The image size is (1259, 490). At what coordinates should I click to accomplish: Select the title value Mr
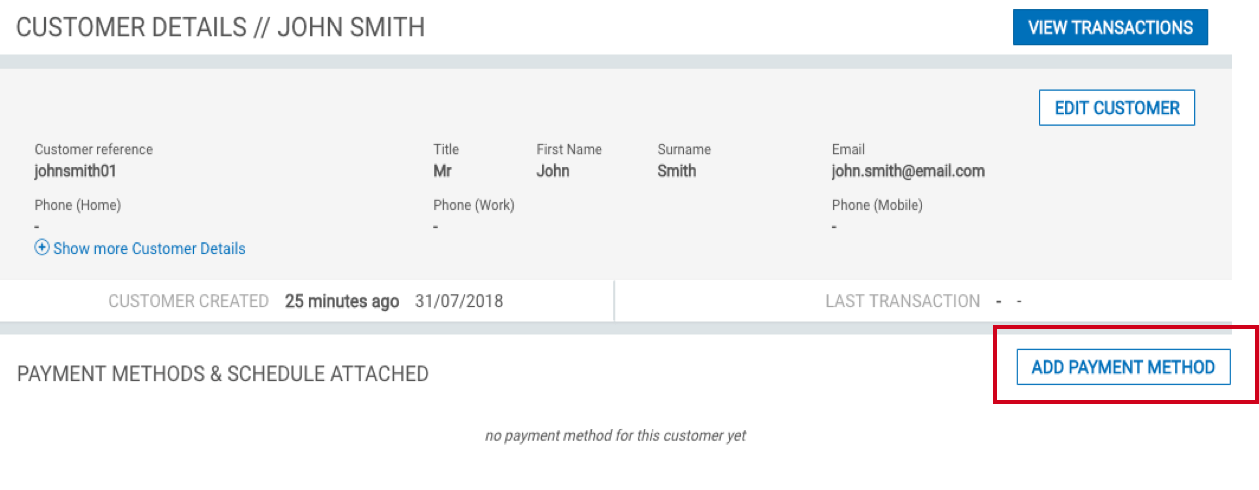[x=442, y=171]
